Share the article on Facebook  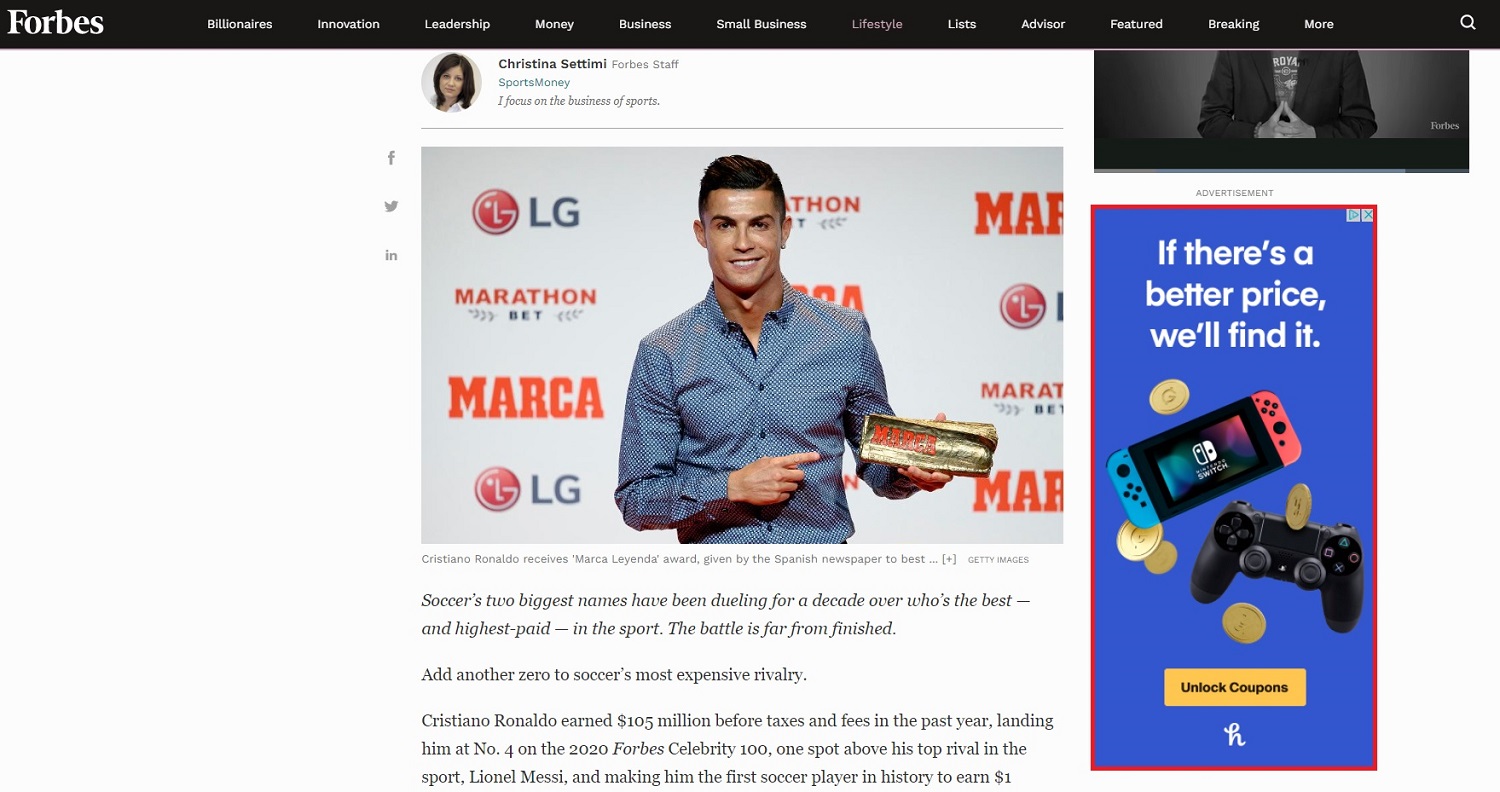point(391,157)
